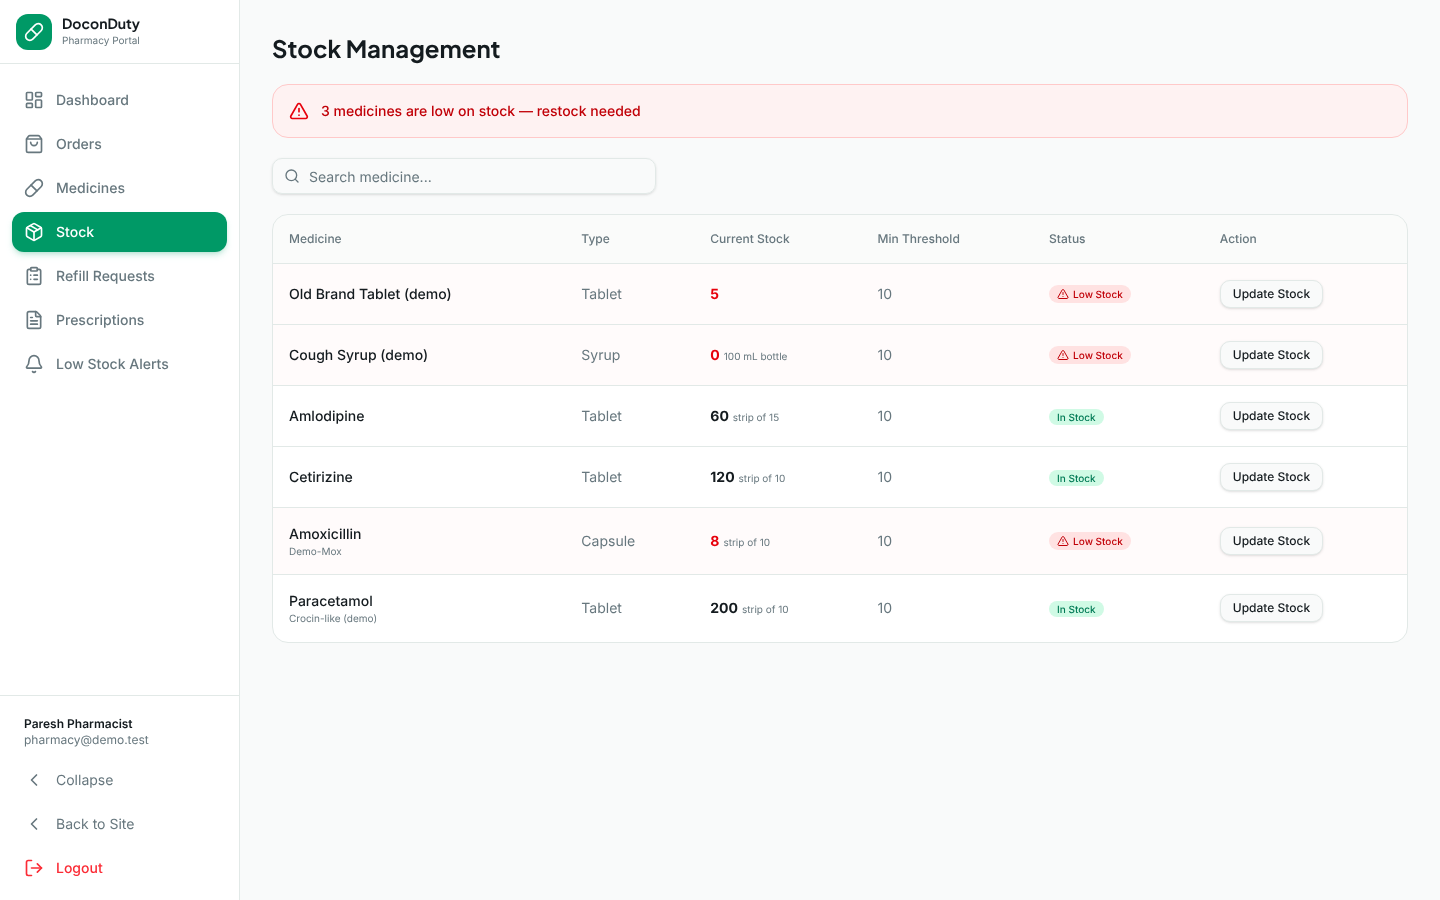Click Low Stock badge for Amoxicillin
Screen dimensions: 1440x900
pyautogui.click(x=1090, y=541)
